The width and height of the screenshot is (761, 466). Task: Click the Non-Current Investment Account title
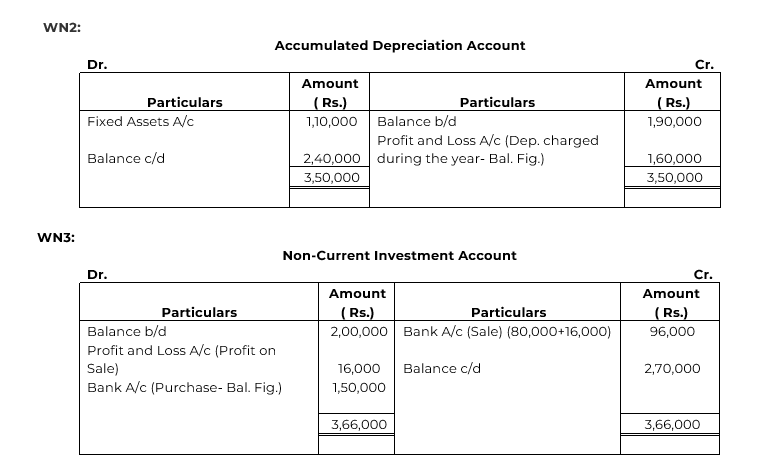(399, 256)
